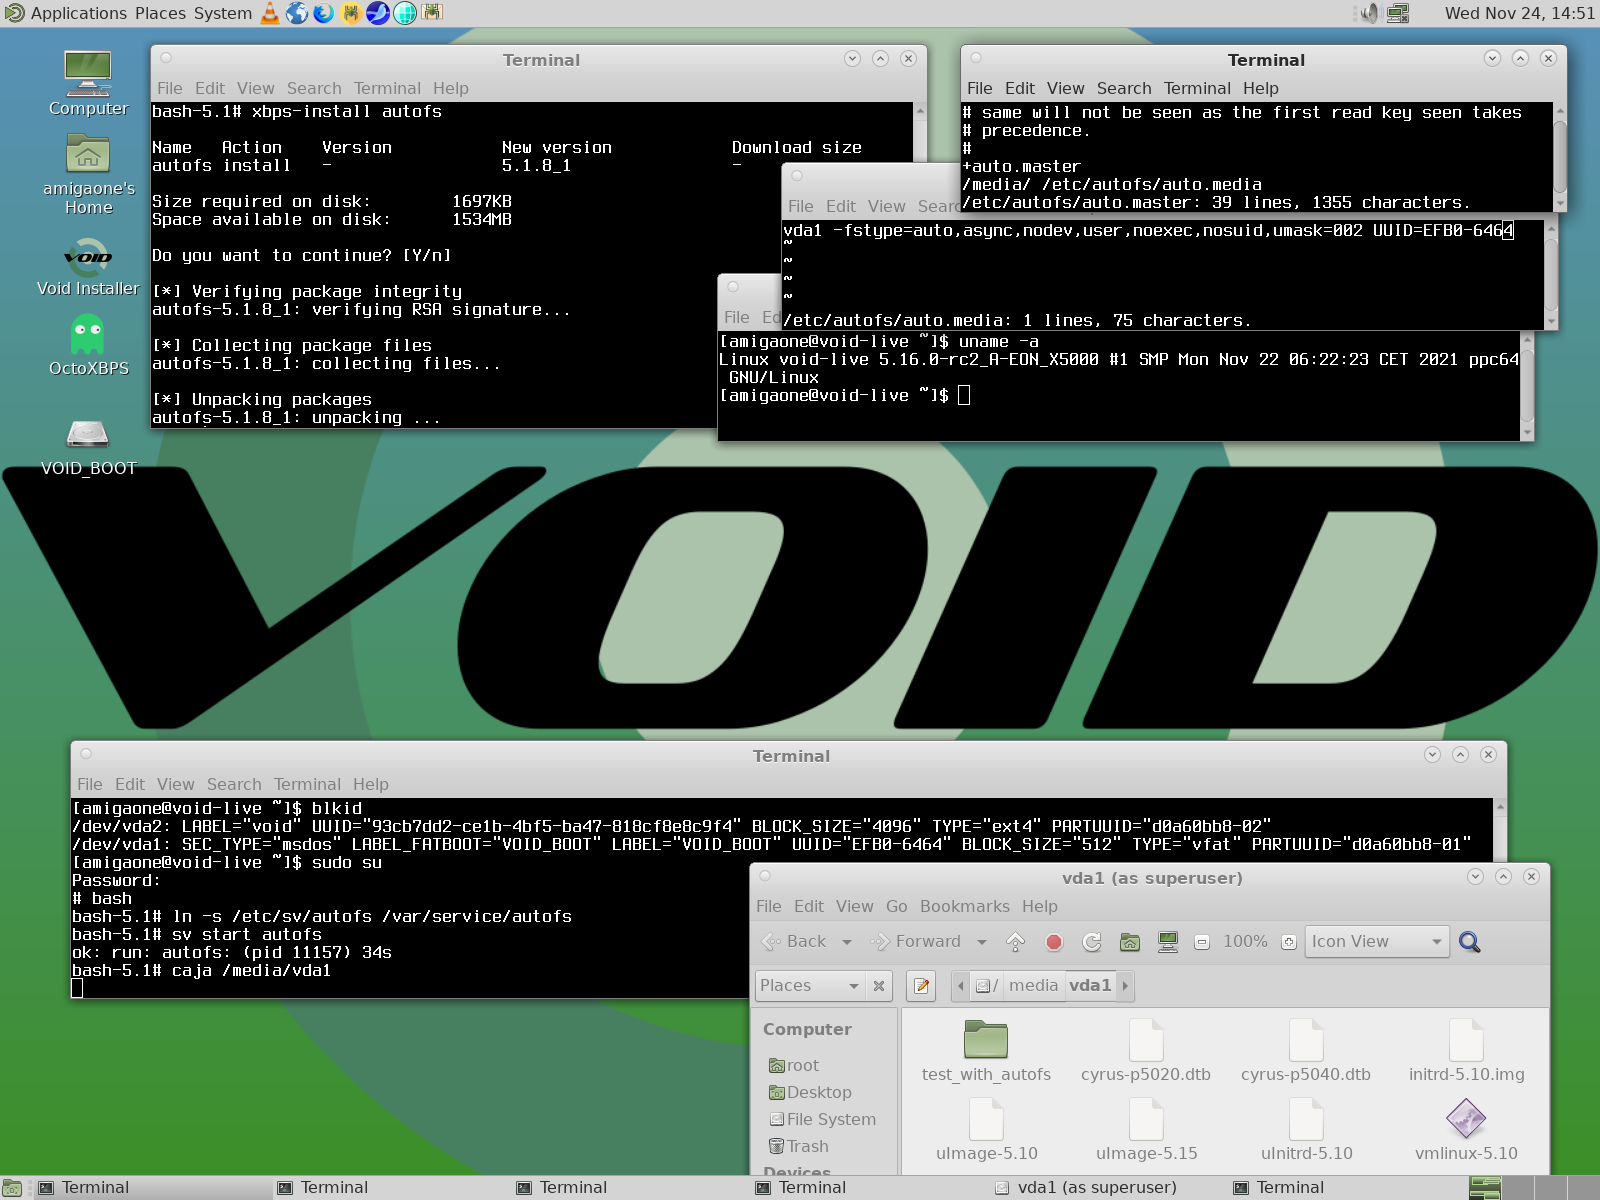Open Desktop in the Caja sidebar
The image size is (1600, 1200).
pos(810,1093)
